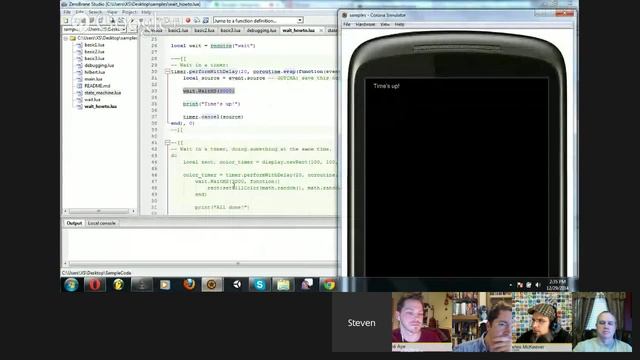Switch to the basic1.lua editor tab
Image resolution: width=640 pixels, height=360 pixels.
(178, 31)
